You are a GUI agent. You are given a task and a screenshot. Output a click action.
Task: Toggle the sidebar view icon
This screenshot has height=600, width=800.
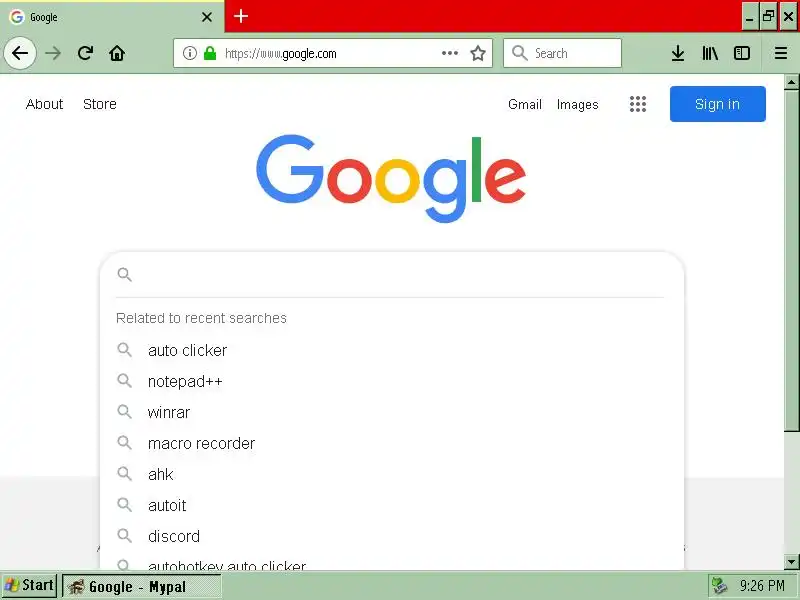point(742,53)
